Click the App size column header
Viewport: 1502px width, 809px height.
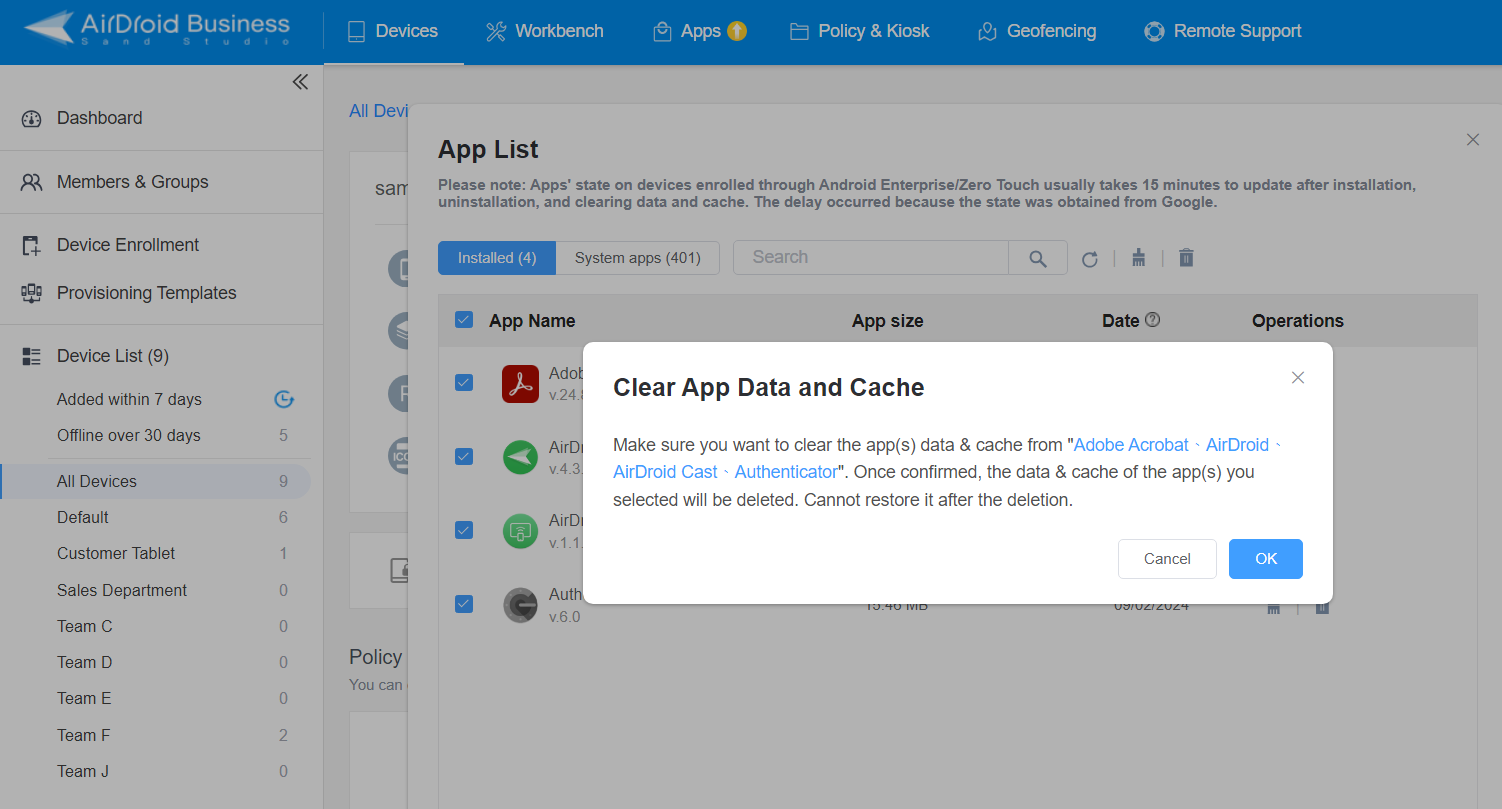(x=887, y=321)
